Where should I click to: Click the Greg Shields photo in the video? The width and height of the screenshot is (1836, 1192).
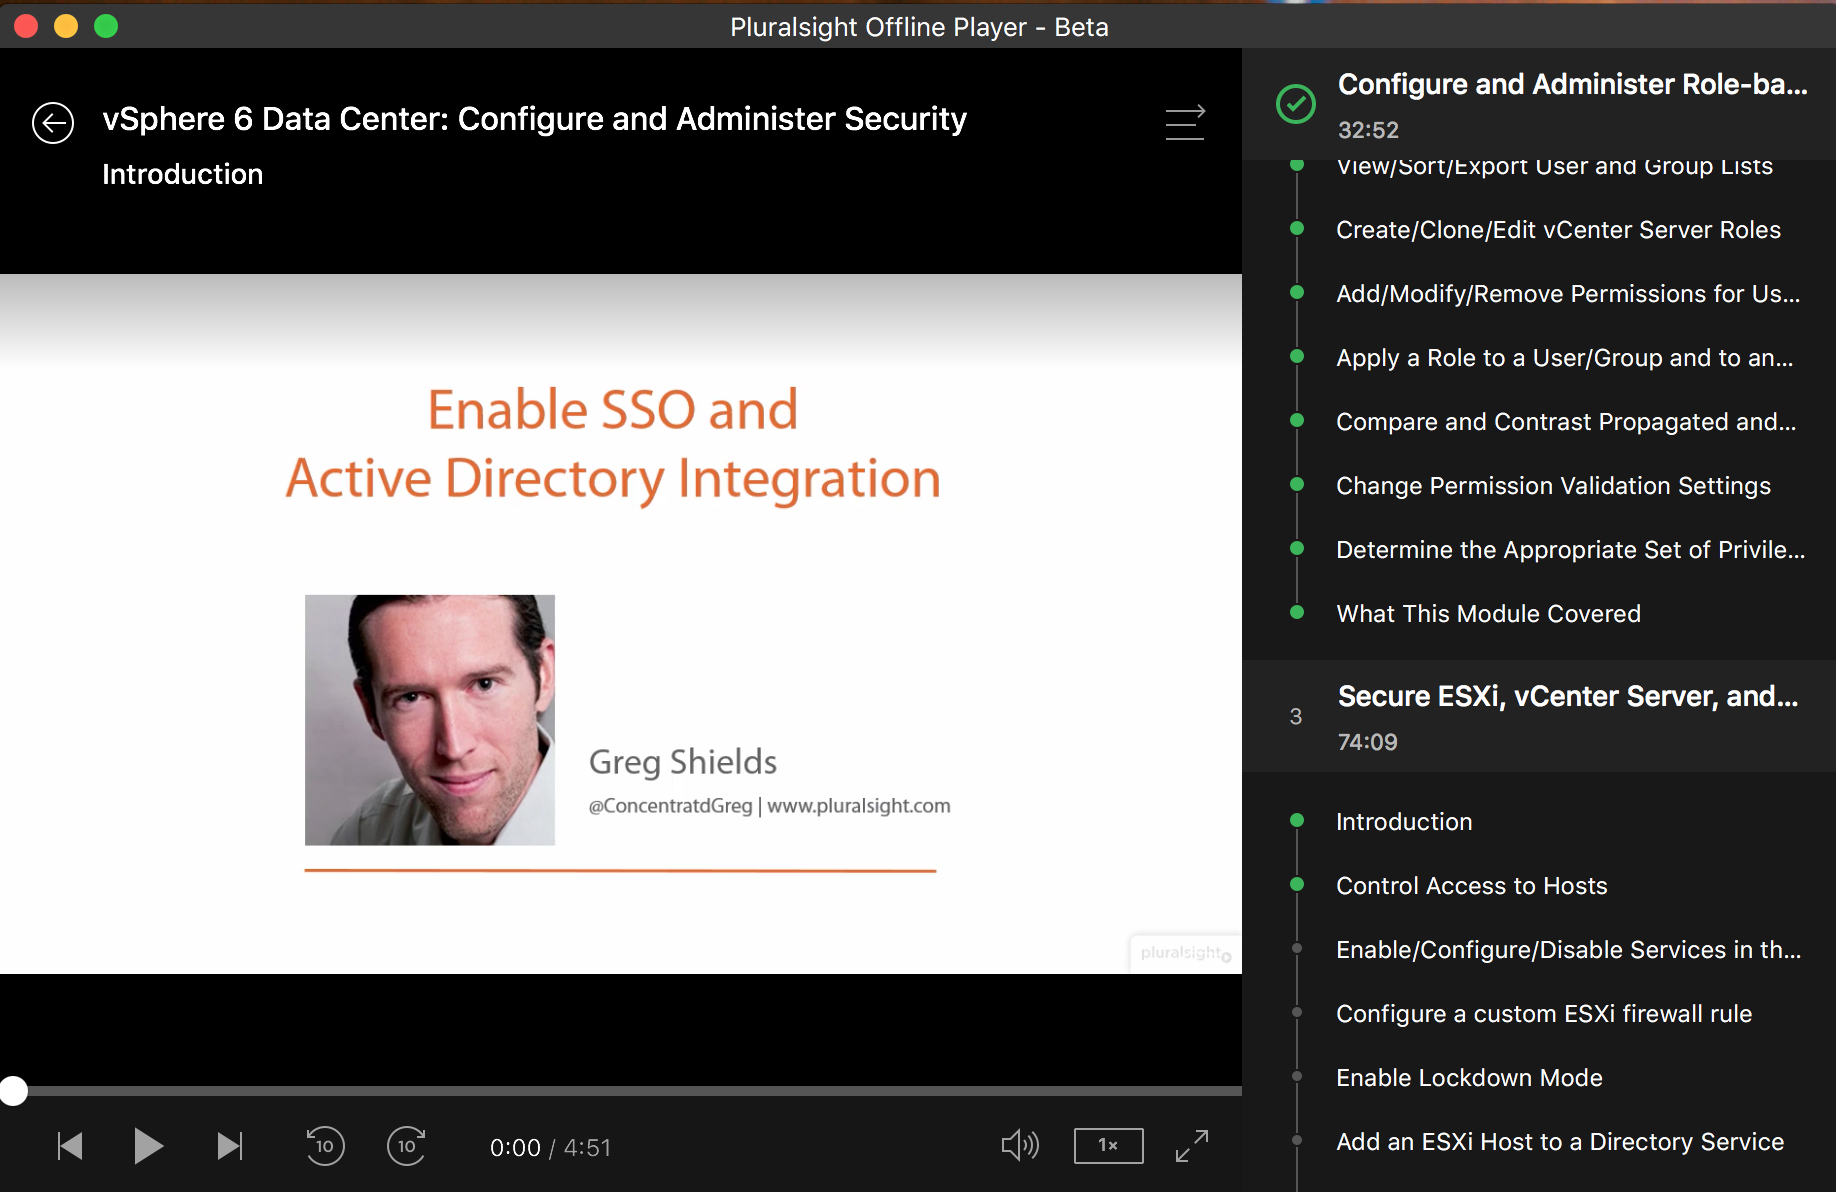pyautogui.click(x=430, y=720)
